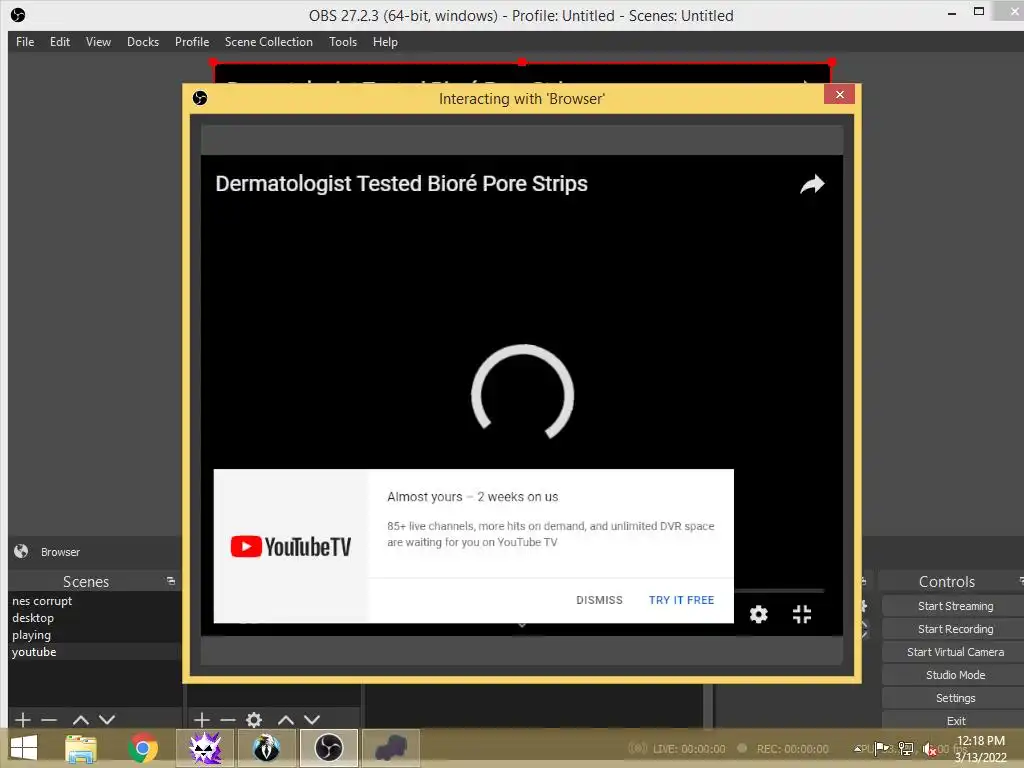The height and width of the screenshot is (768, 1024).
Task: Remove the selected scene with the minus icon
Action: pos(49,720)
